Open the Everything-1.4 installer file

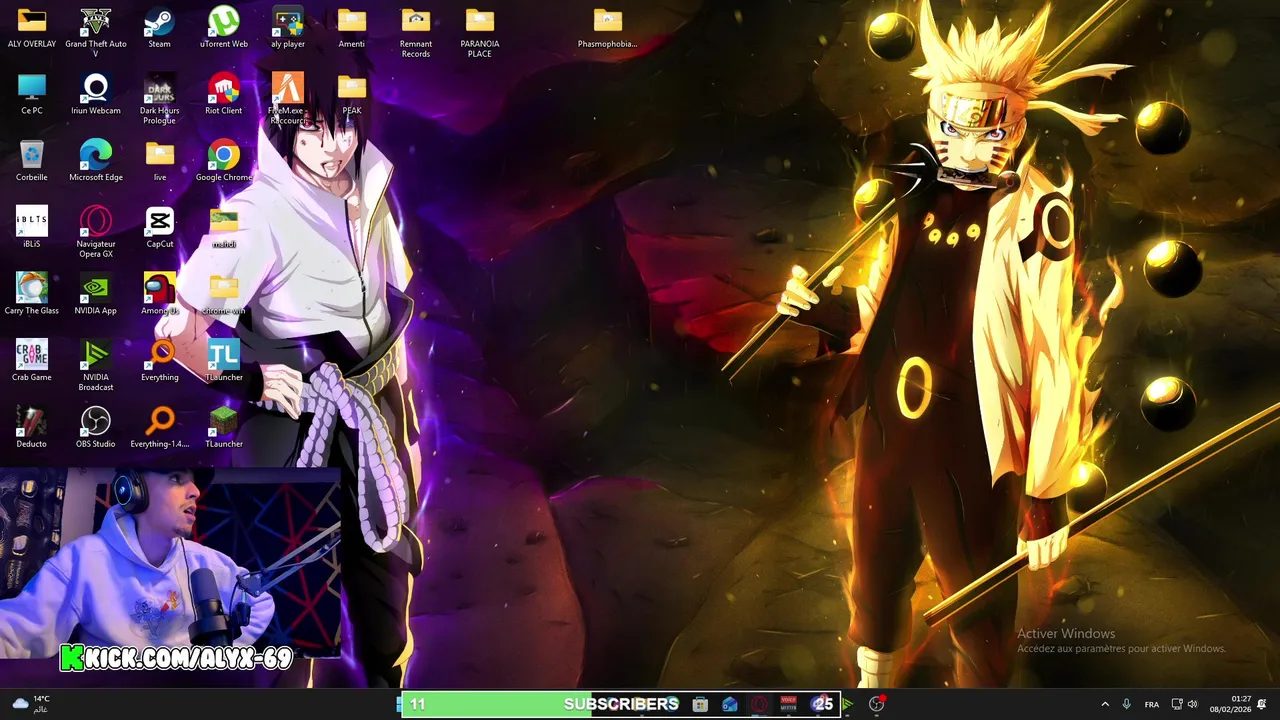[x=160, y=427]
